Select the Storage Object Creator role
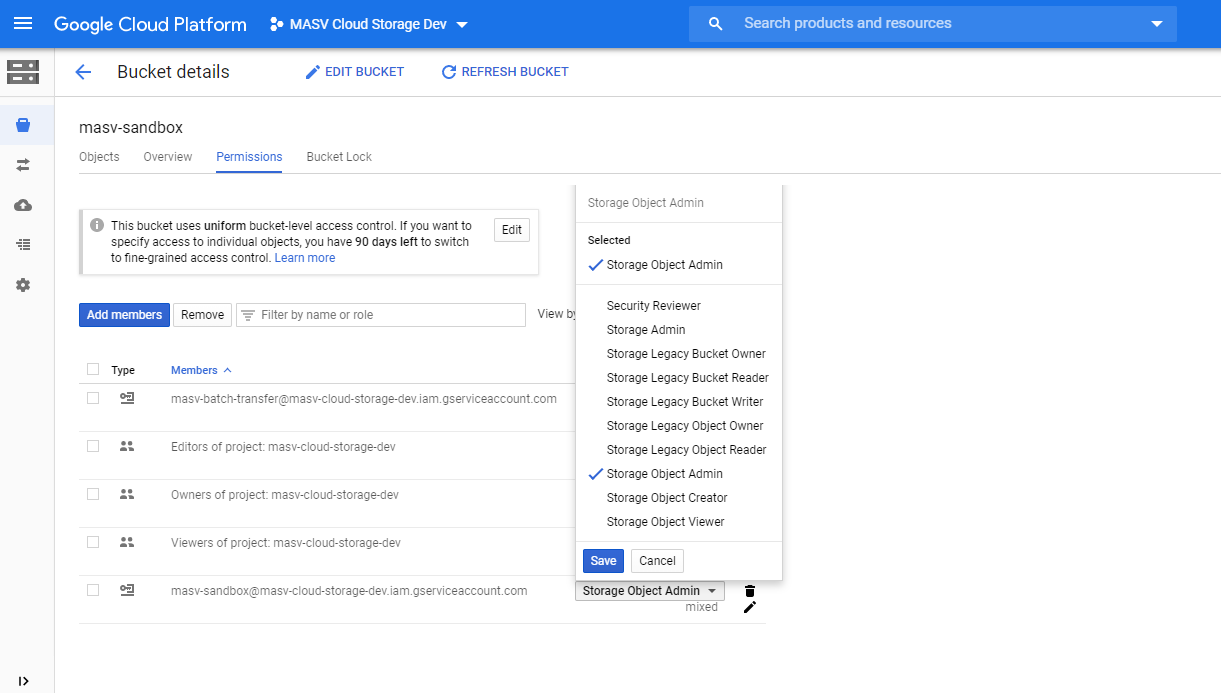Viewport: 1221px width, 693px height. (x=667, y=498)
